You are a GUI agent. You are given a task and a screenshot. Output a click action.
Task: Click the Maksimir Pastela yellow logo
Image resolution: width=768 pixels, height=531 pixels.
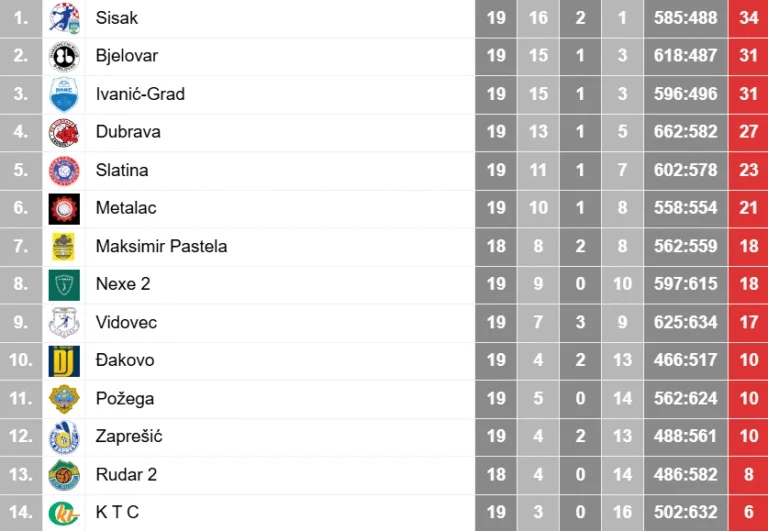(x=64, y=246)
